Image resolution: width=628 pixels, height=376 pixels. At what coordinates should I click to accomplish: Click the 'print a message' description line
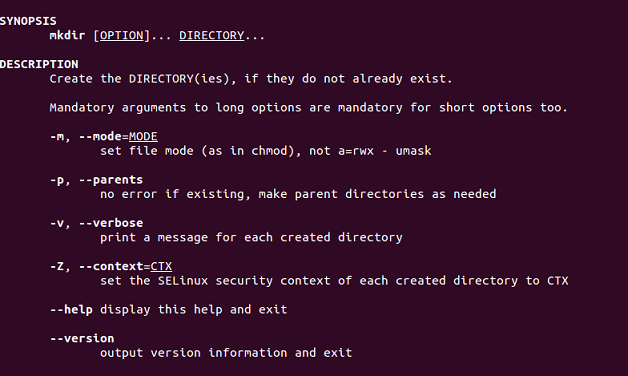(x=251, y=237)
